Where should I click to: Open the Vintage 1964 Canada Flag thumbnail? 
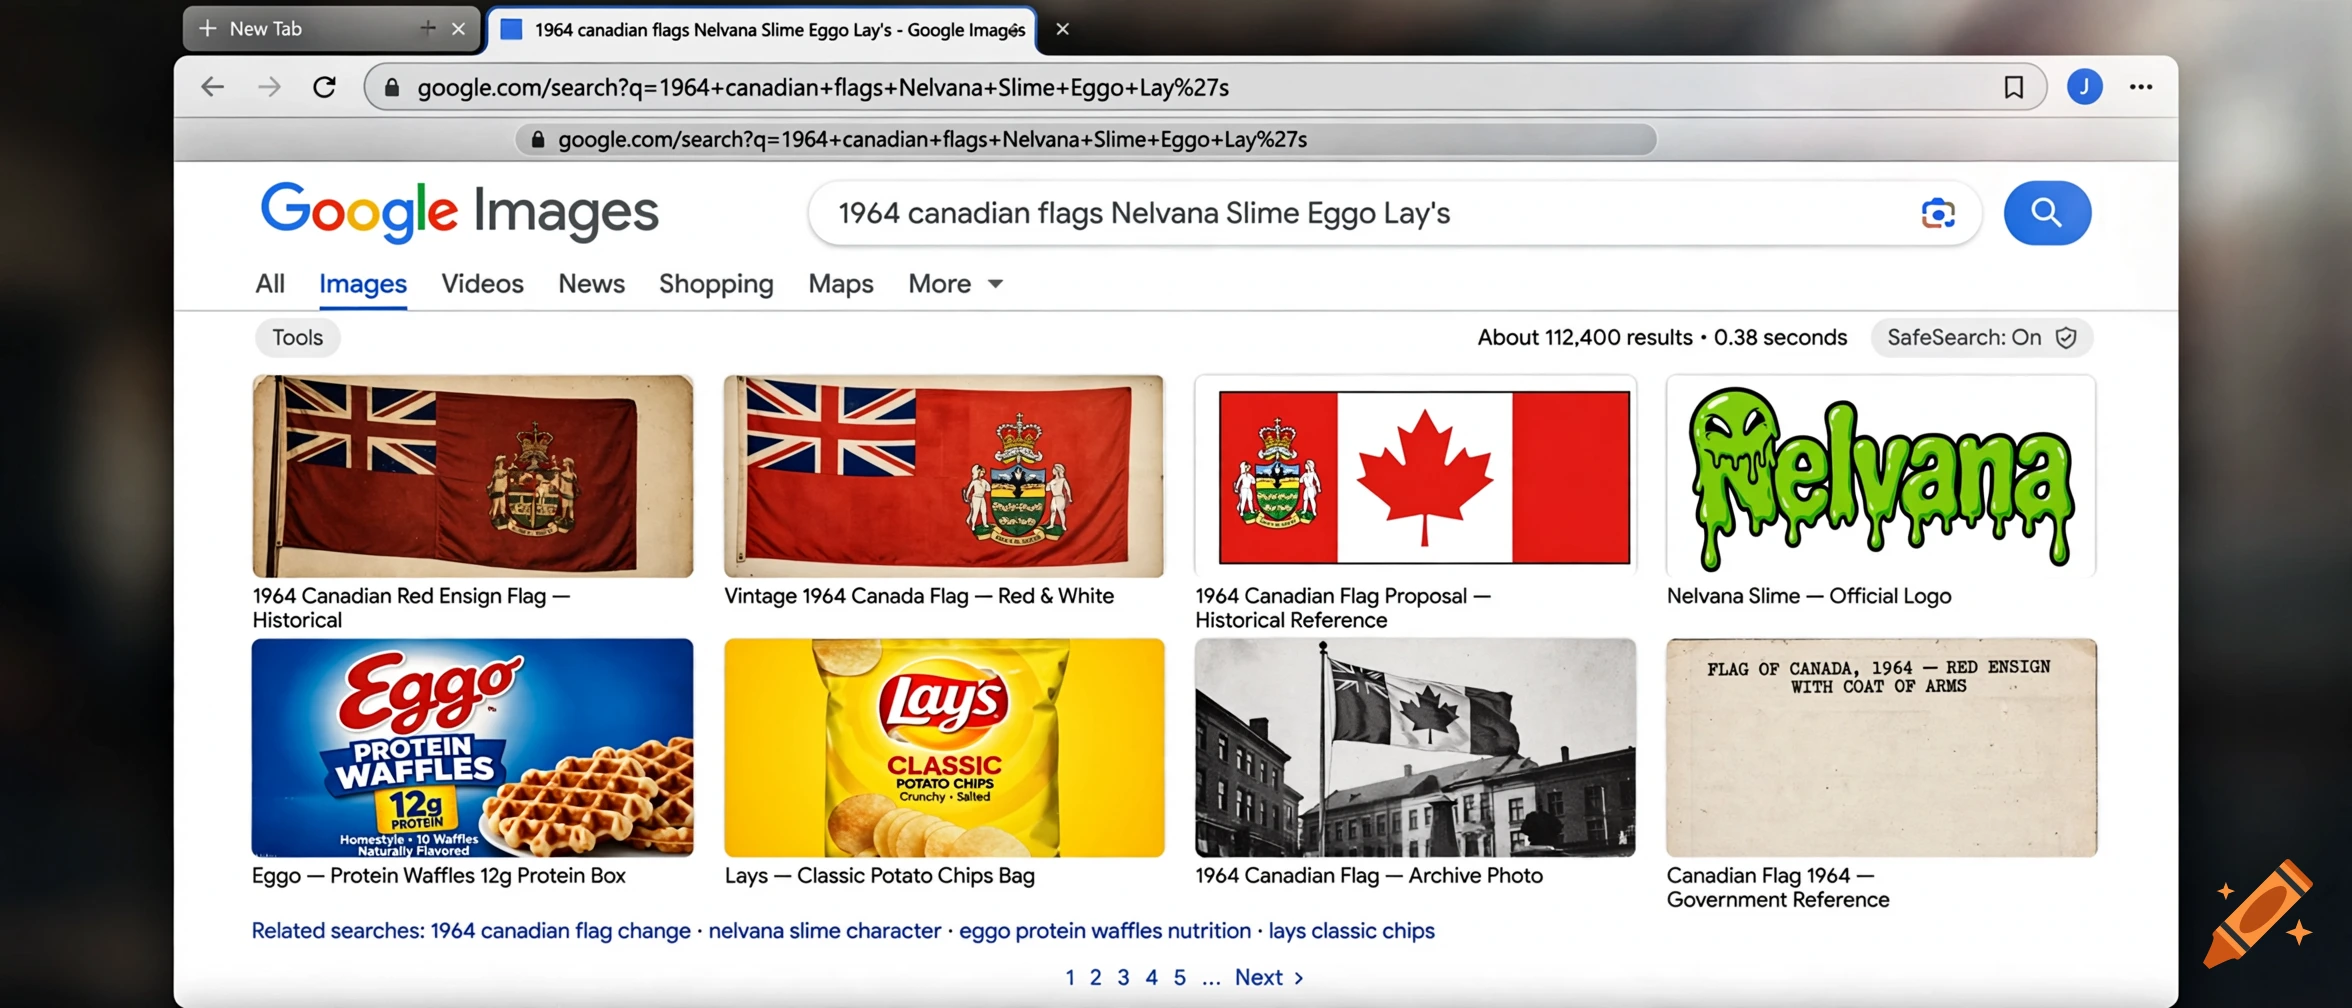(943, 476)
